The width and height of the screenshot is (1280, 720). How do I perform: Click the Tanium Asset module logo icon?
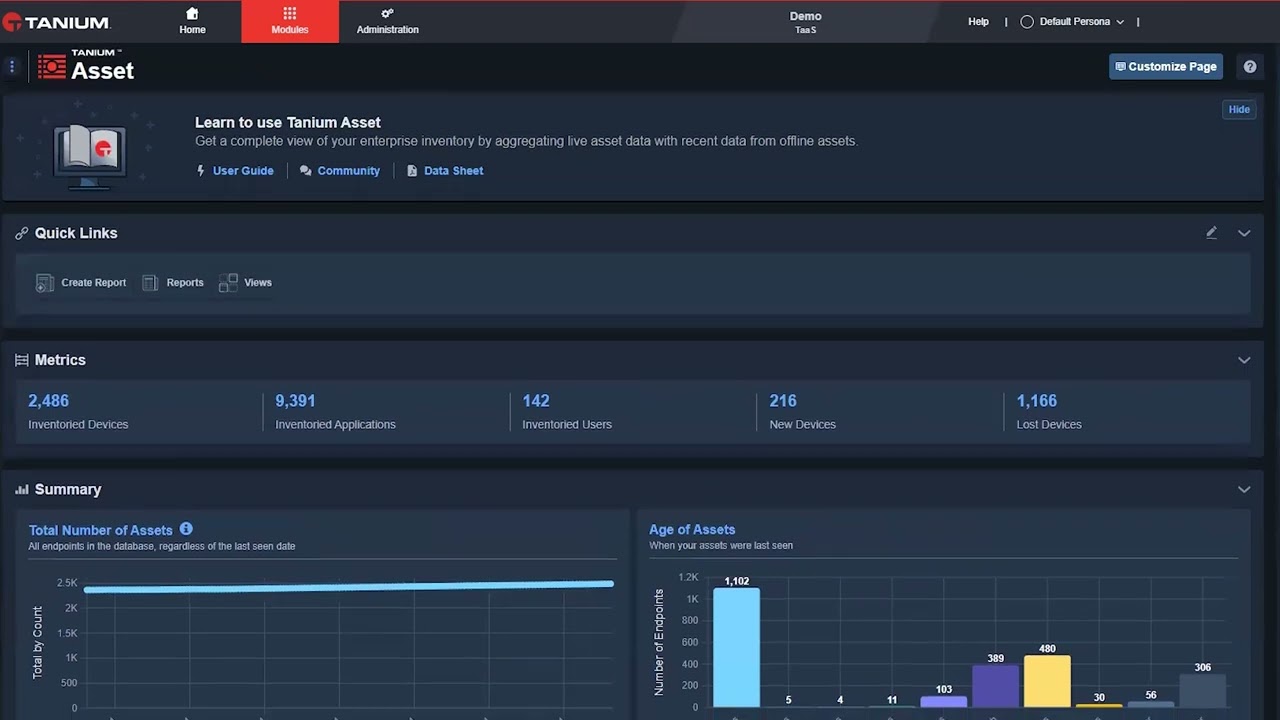[52, 67]
